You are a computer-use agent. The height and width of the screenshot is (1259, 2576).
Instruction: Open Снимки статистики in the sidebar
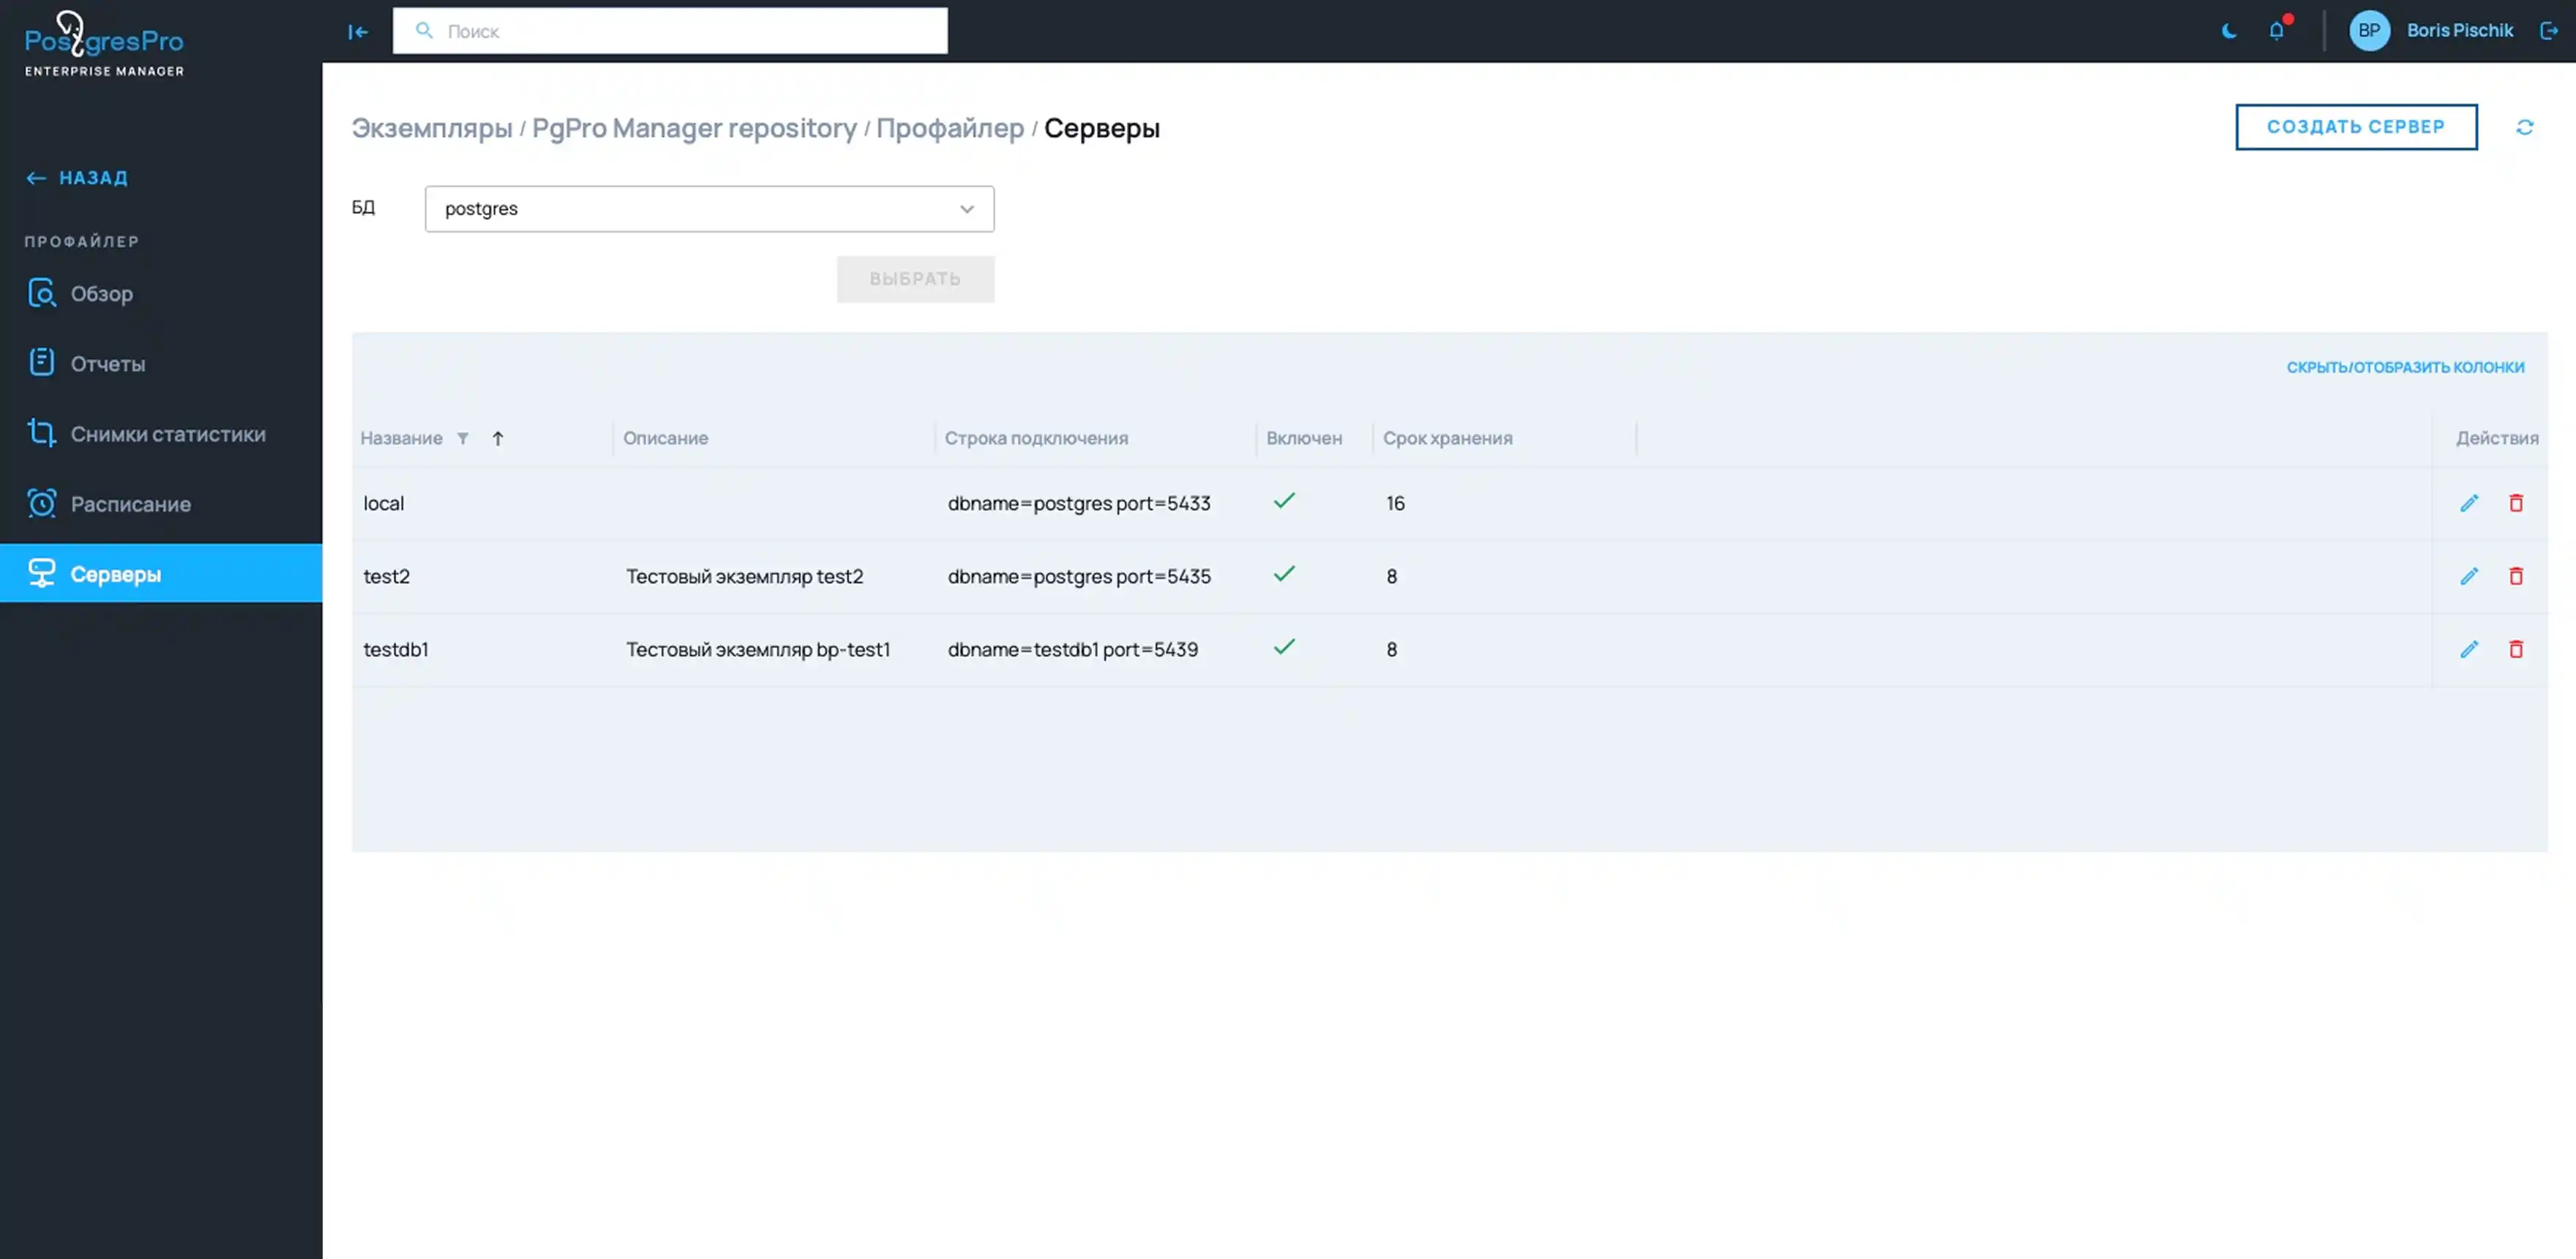click(x=167, y=434)
